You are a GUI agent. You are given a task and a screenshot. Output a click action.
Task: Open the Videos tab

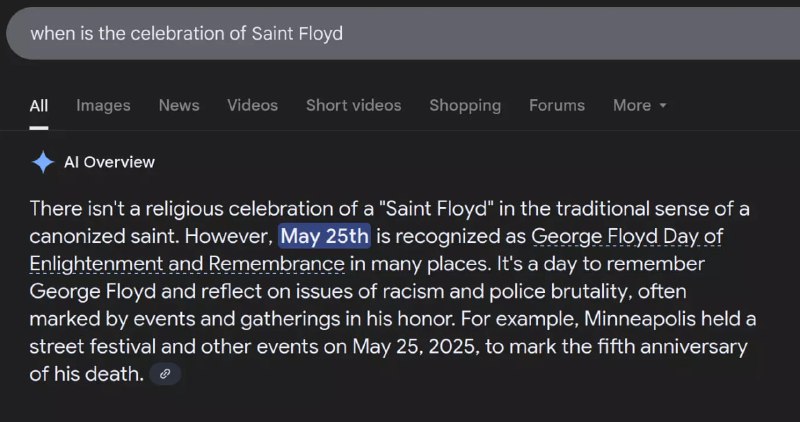pyautogui.click(x=252, y=106)
